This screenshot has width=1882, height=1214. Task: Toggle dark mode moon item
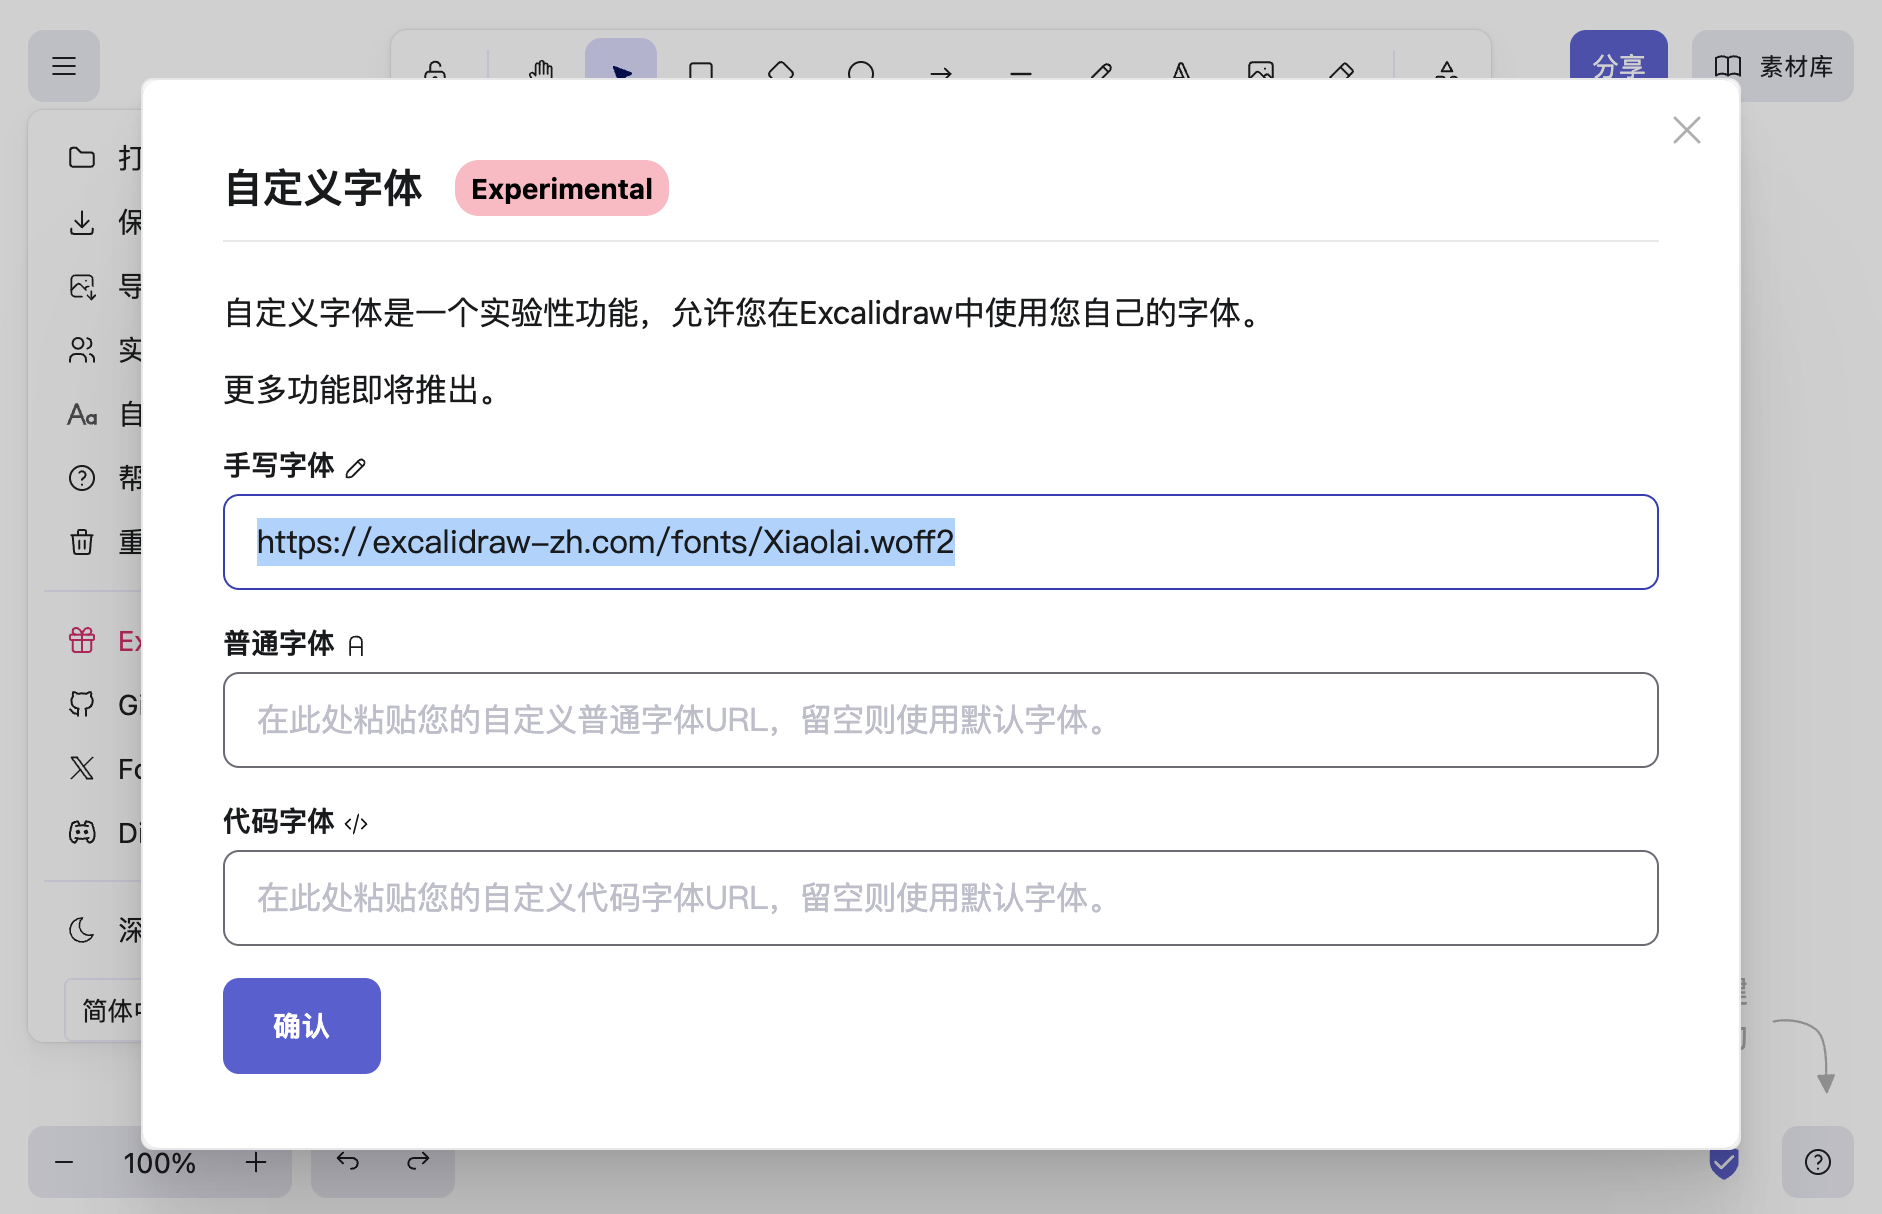(95, 930)
